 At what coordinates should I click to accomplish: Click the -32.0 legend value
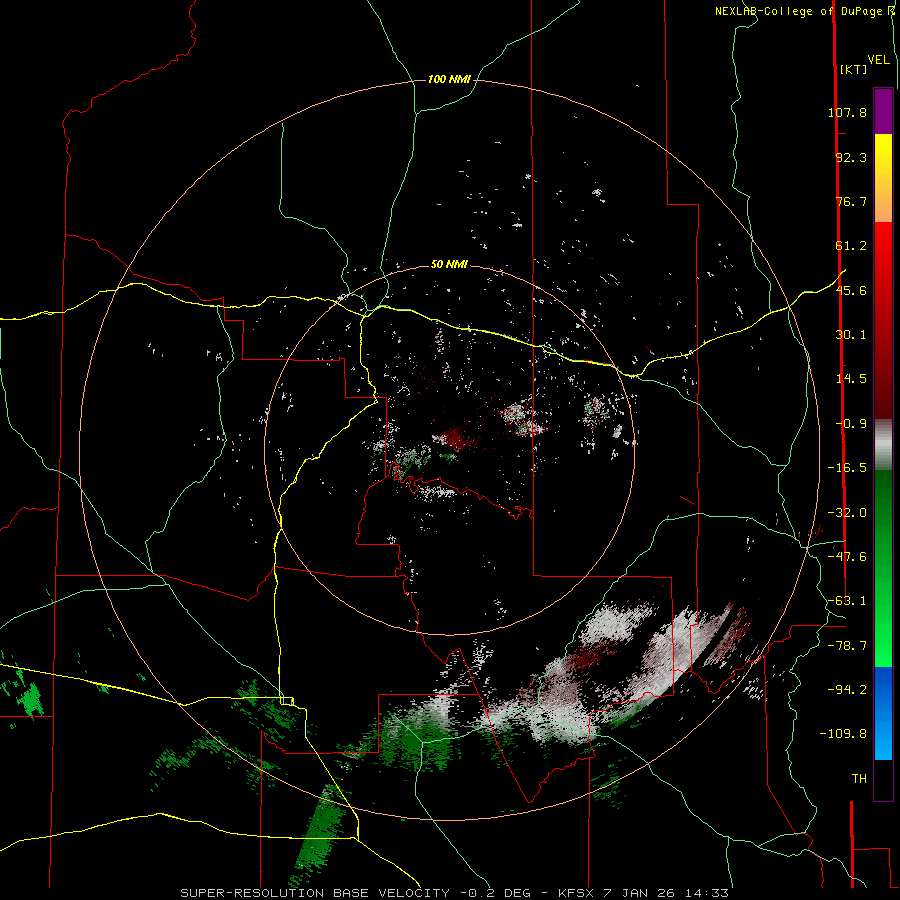(x=847, y=513)
